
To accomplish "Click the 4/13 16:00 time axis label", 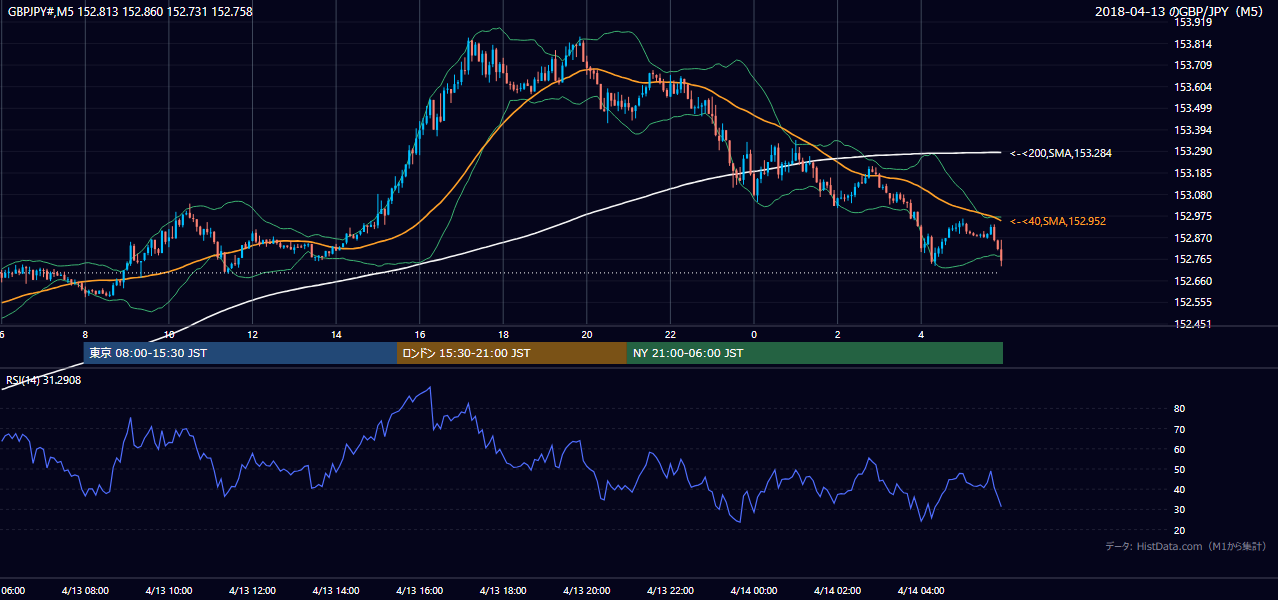I will 419,590.
